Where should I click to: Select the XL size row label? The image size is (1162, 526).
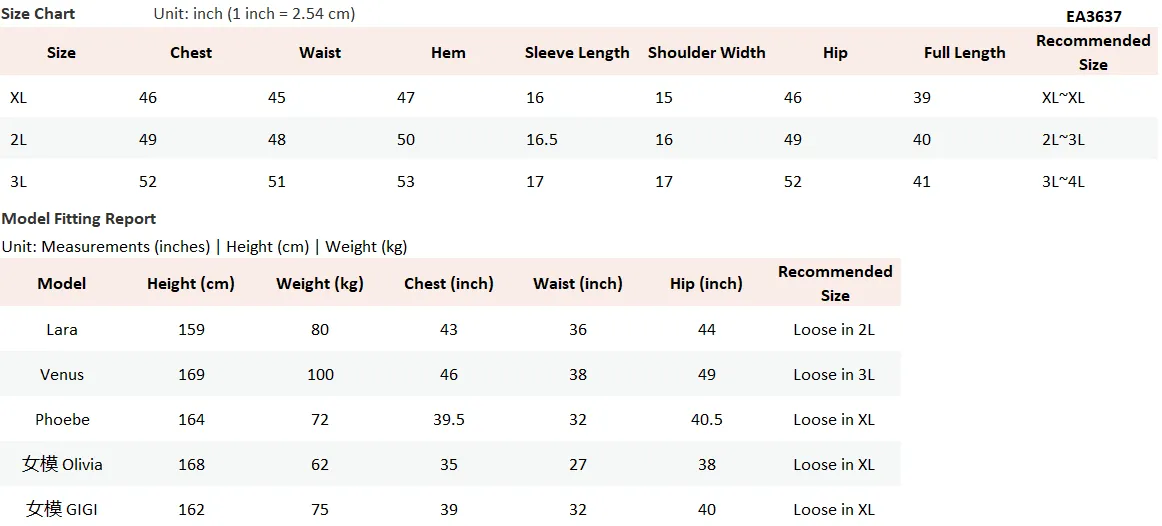click(x=19, y=98)
